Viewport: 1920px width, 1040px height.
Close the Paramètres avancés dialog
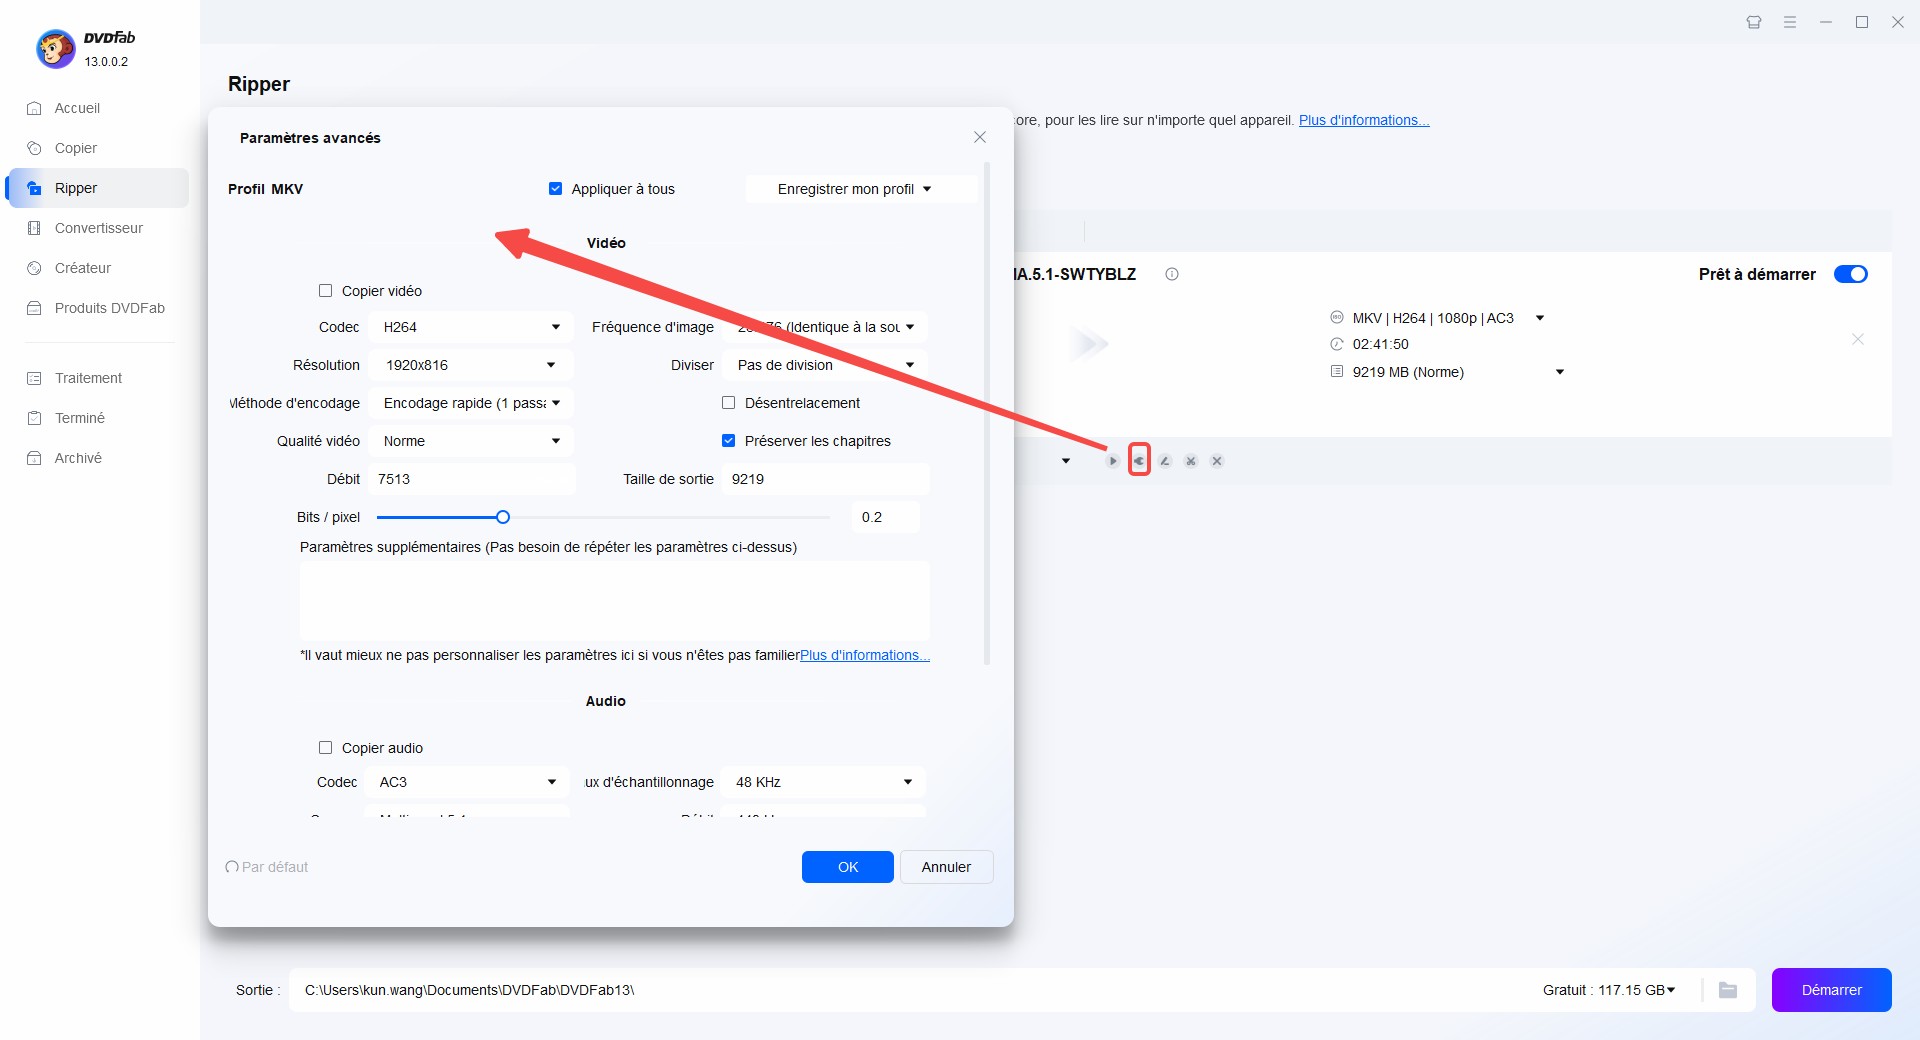[x=980, y=137]
